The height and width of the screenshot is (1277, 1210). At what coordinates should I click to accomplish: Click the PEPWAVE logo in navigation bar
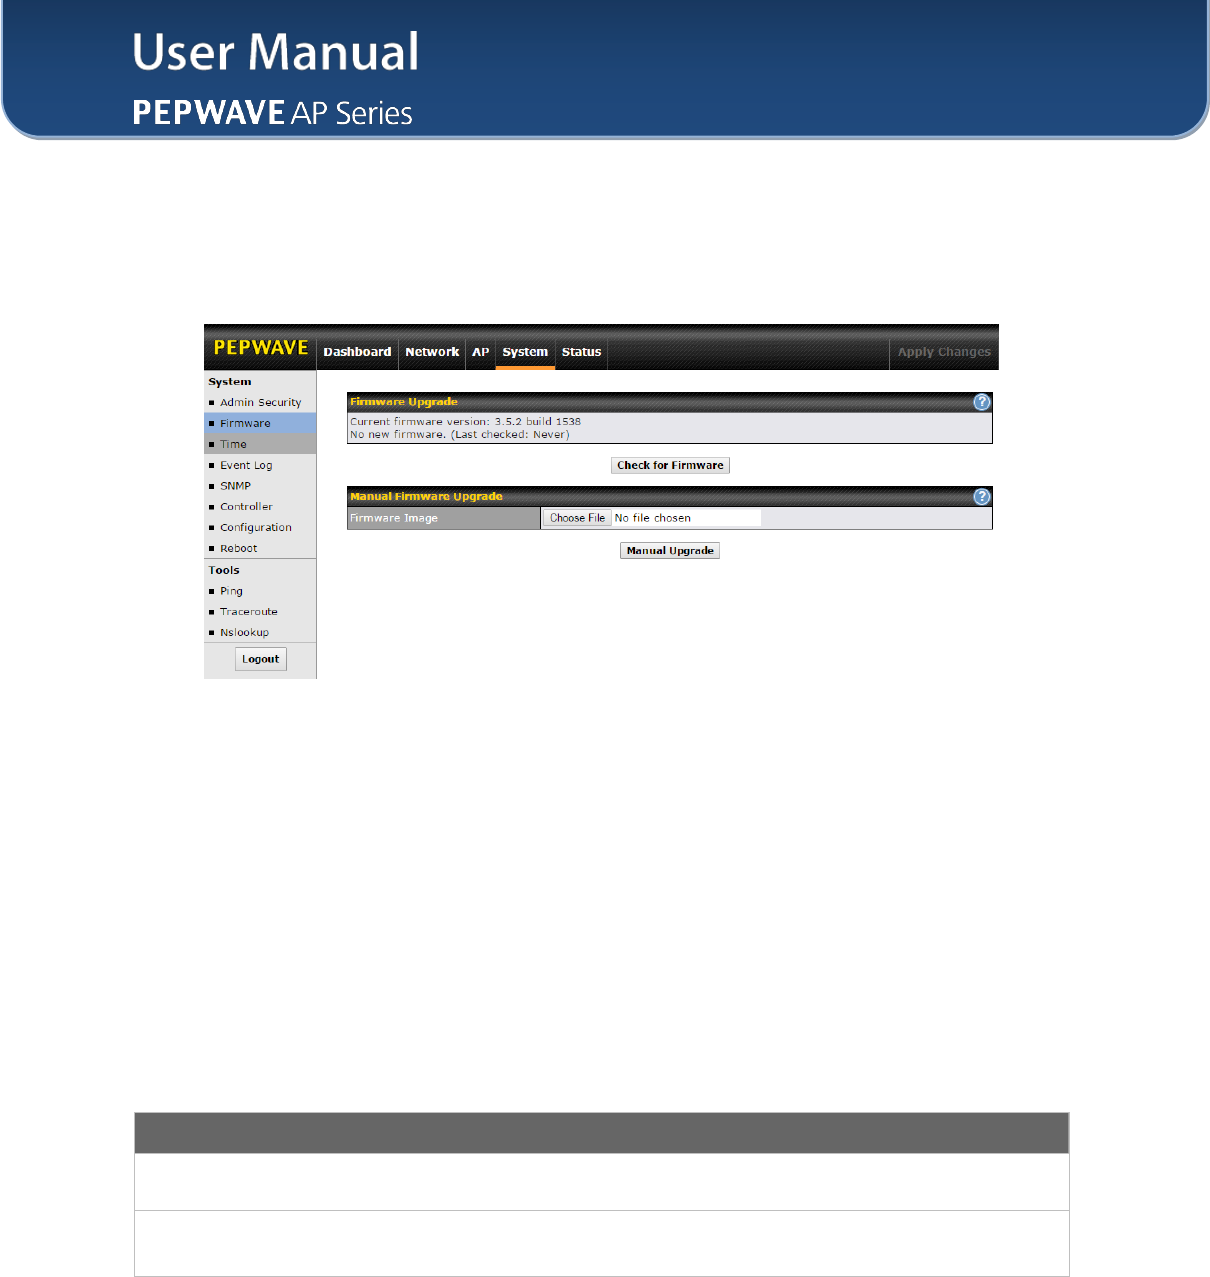[x=261, y=348]
